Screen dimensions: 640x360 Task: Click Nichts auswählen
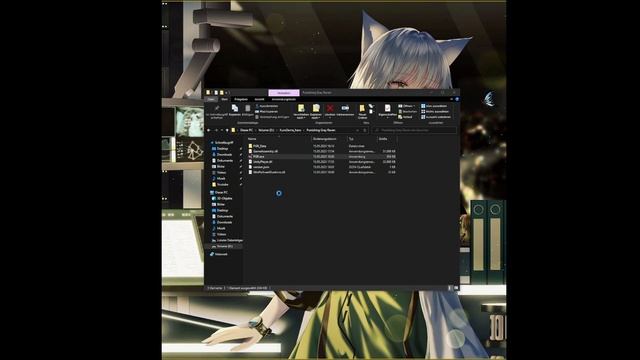435,111
